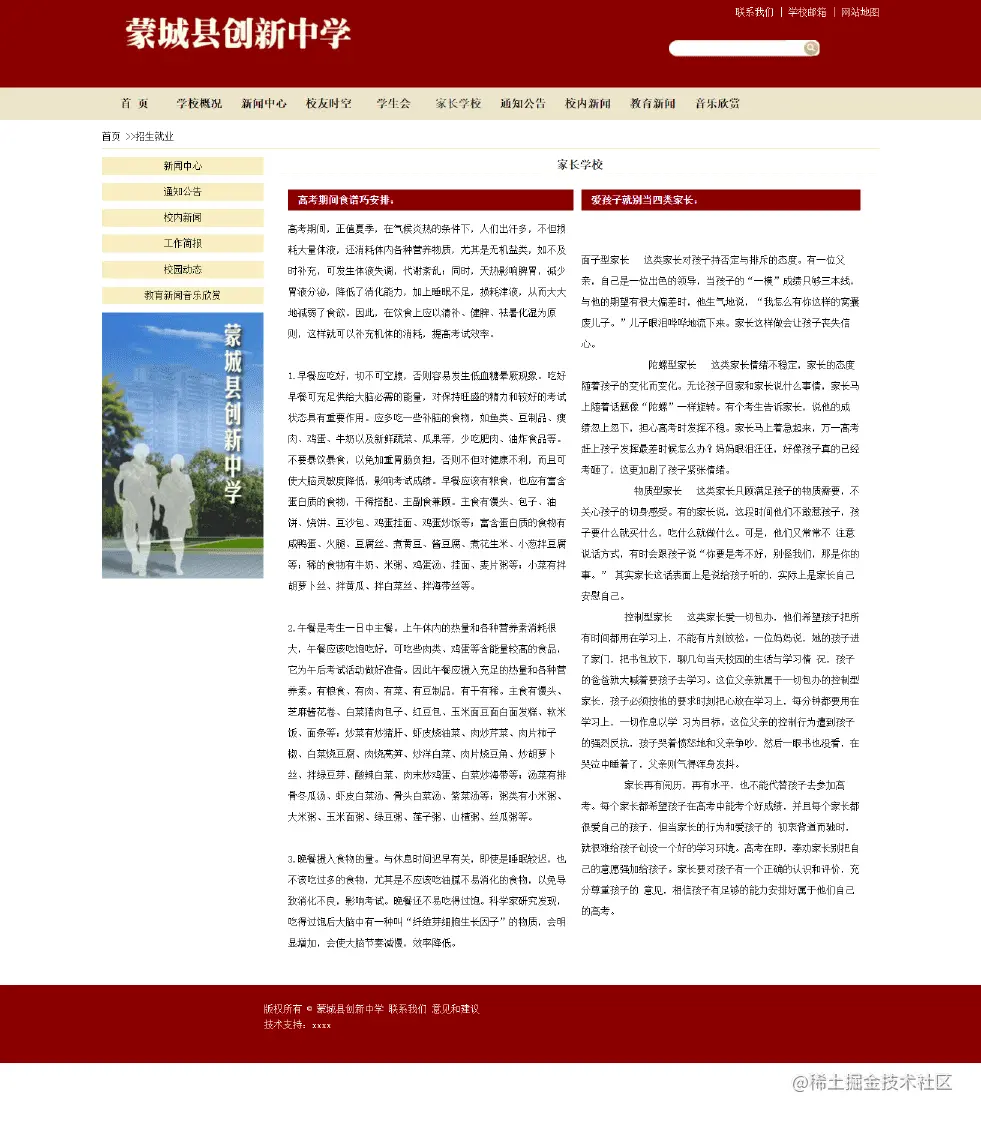This screenshot has width=981, height=1121.
Task: Click inside the search input field
Action: (735, 48)
